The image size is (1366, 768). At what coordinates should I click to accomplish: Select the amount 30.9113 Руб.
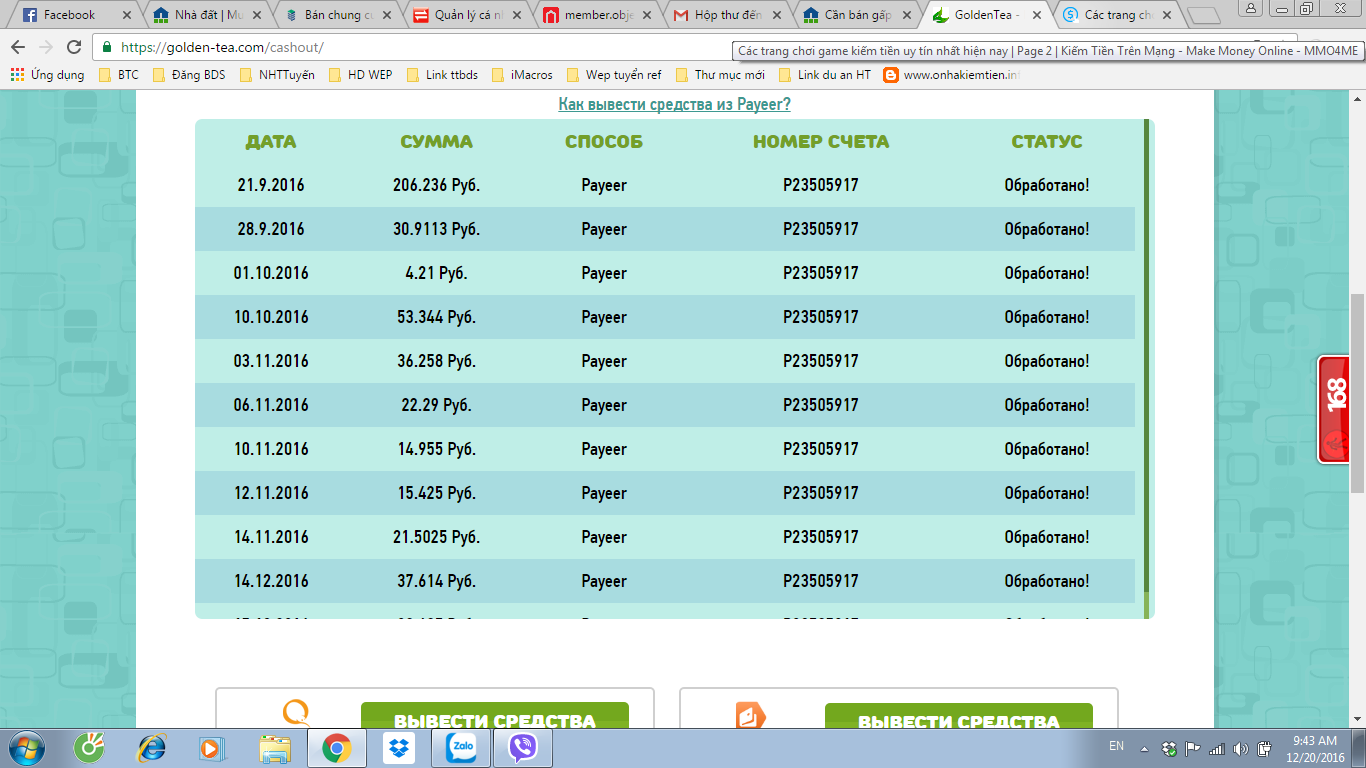(436, 229)
